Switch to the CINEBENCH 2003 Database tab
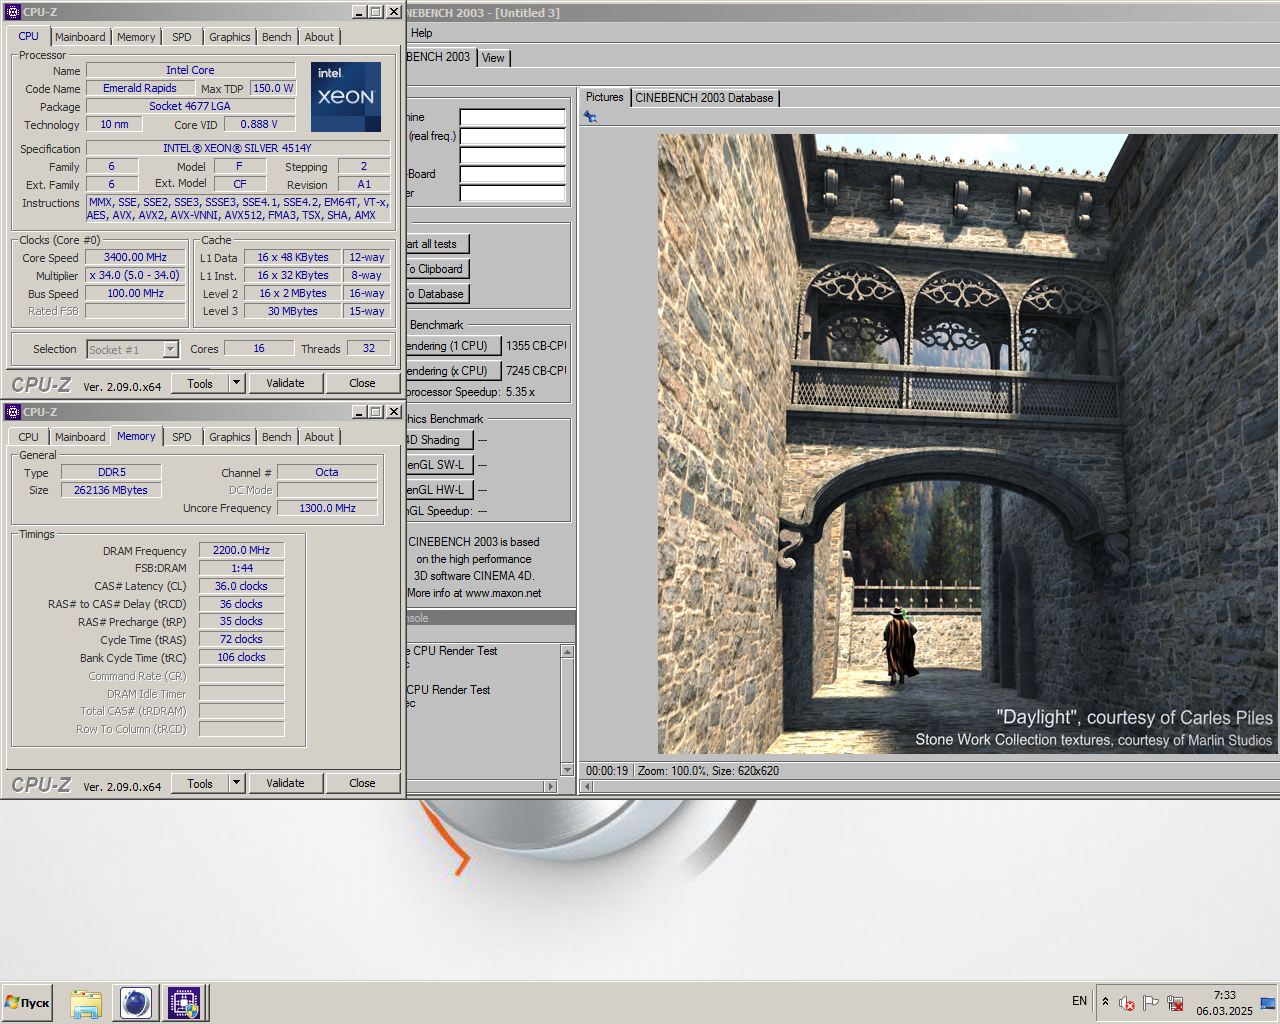Image resolution: width=1280 pixels, height=1024 pixels. point(704,98)
